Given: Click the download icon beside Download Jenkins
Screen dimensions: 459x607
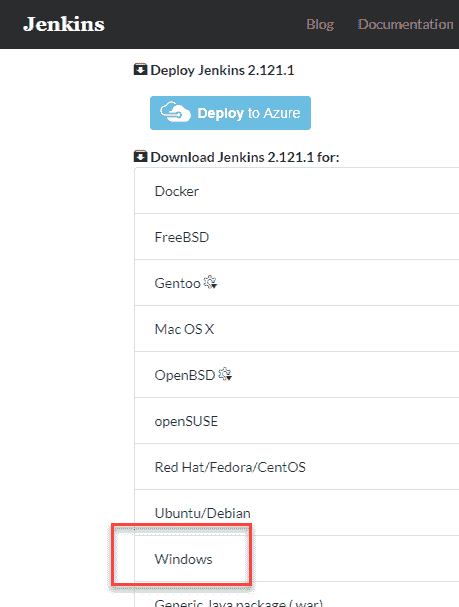Looking at the screenshot, I should coord(140,156).
